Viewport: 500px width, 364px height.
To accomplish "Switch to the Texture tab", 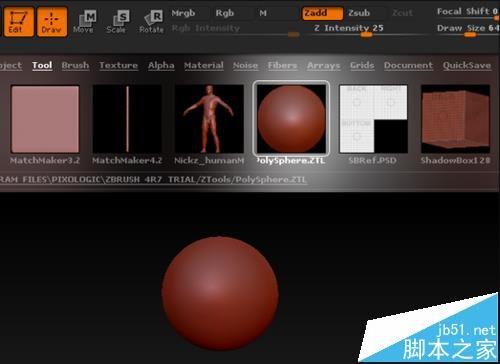I will [119, 65].
